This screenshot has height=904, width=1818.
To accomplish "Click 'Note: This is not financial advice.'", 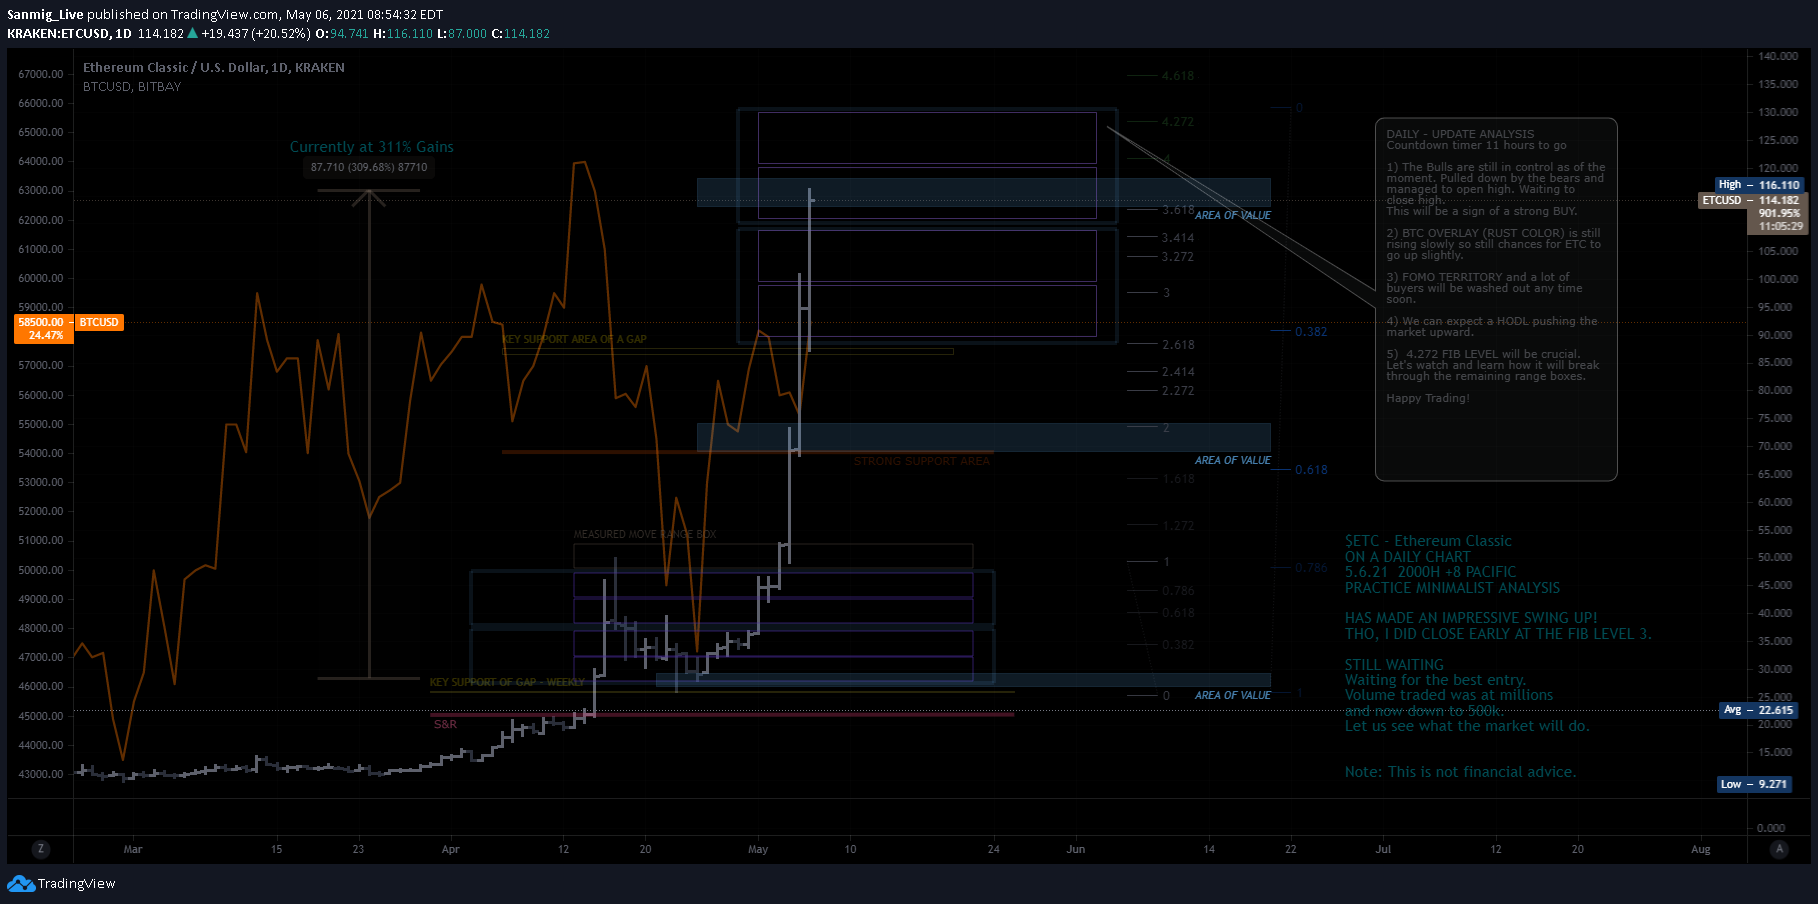I will pyautogui.click(x=1460, y=772).
